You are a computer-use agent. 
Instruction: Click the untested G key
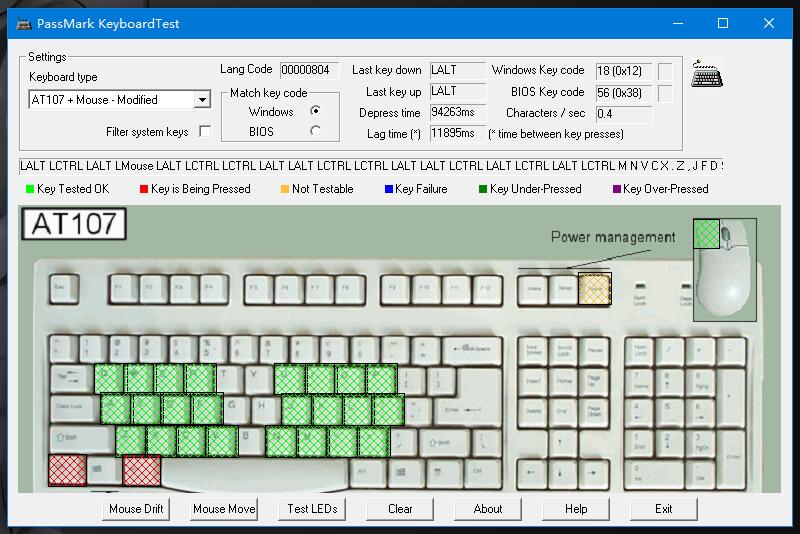235,409
